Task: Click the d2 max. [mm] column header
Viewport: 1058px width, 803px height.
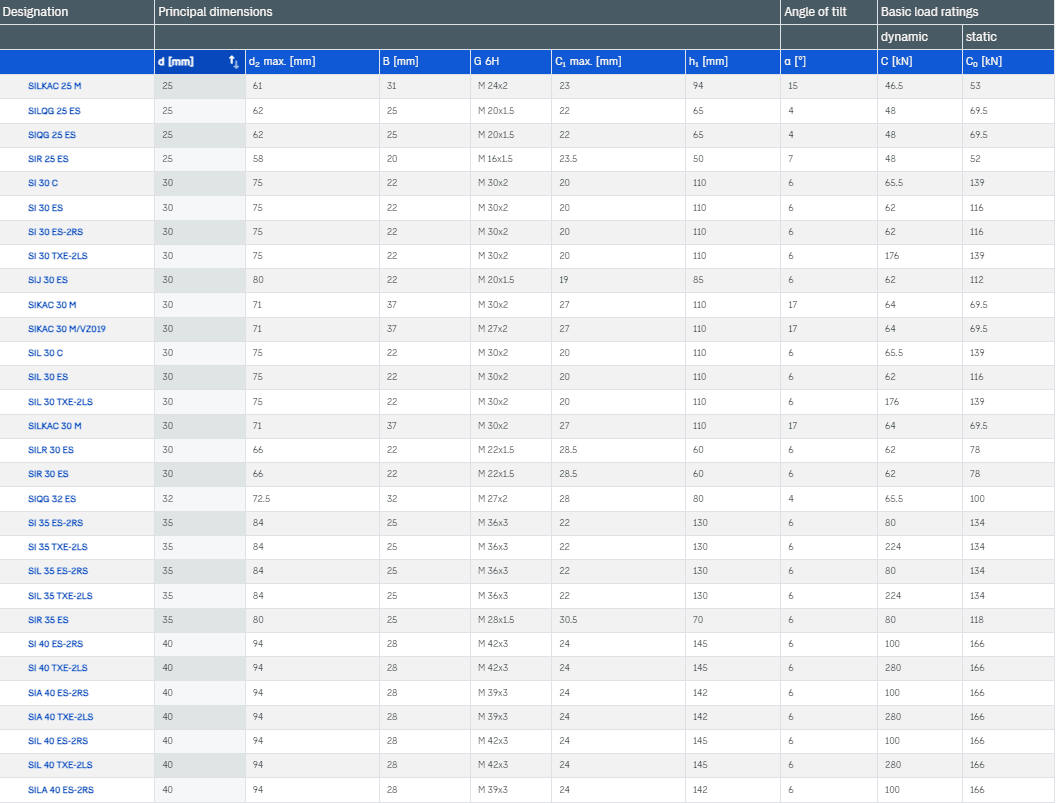Action: coord(282,62)
